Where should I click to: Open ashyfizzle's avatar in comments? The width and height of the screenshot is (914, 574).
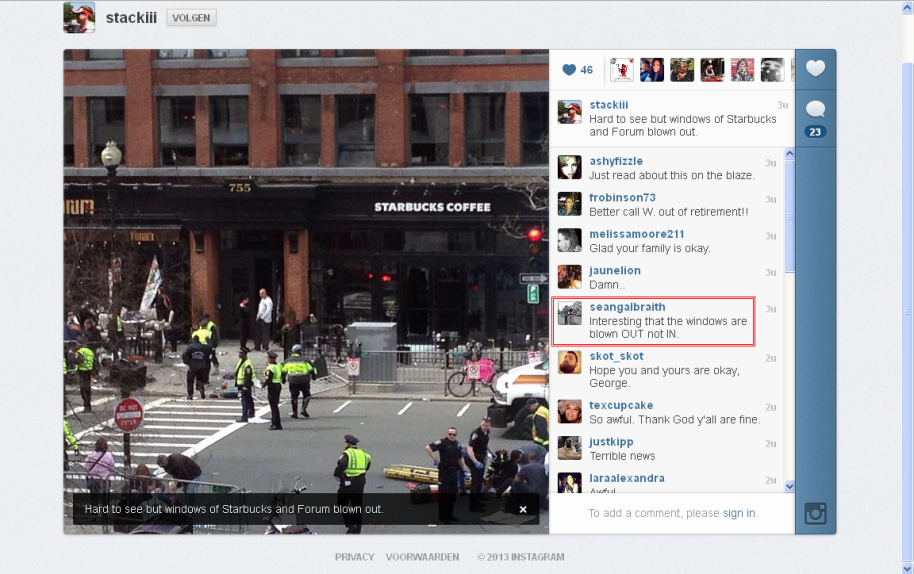click(x=570, y=167)
